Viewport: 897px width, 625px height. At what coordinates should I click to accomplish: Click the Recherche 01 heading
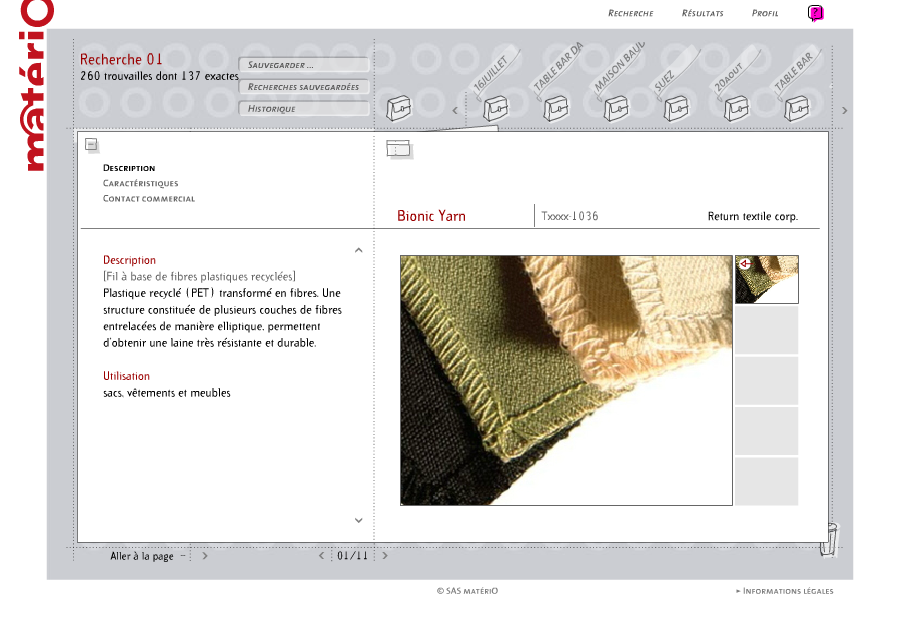[121, 59]
